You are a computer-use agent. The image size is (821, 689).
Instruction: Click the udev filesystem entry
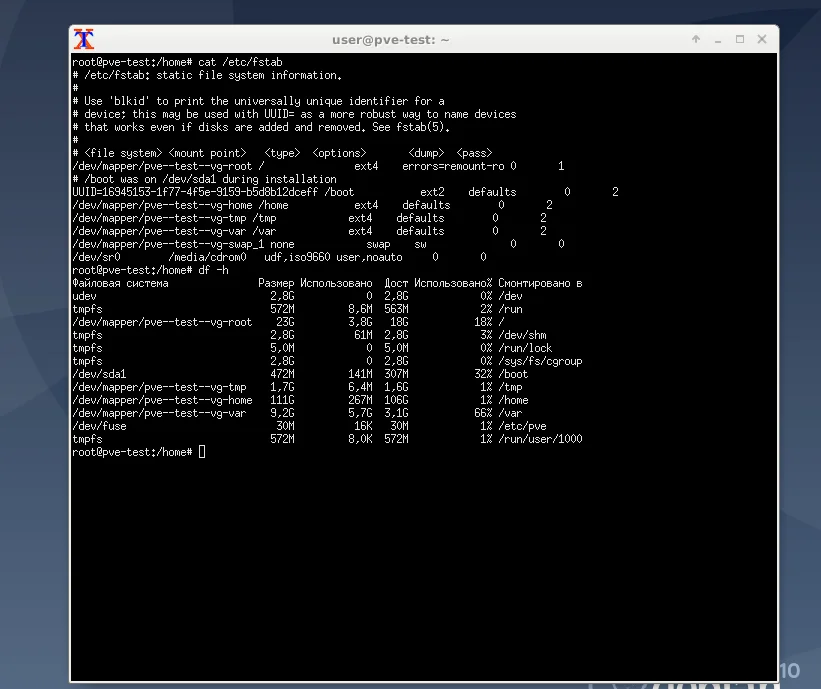point(84,295)
